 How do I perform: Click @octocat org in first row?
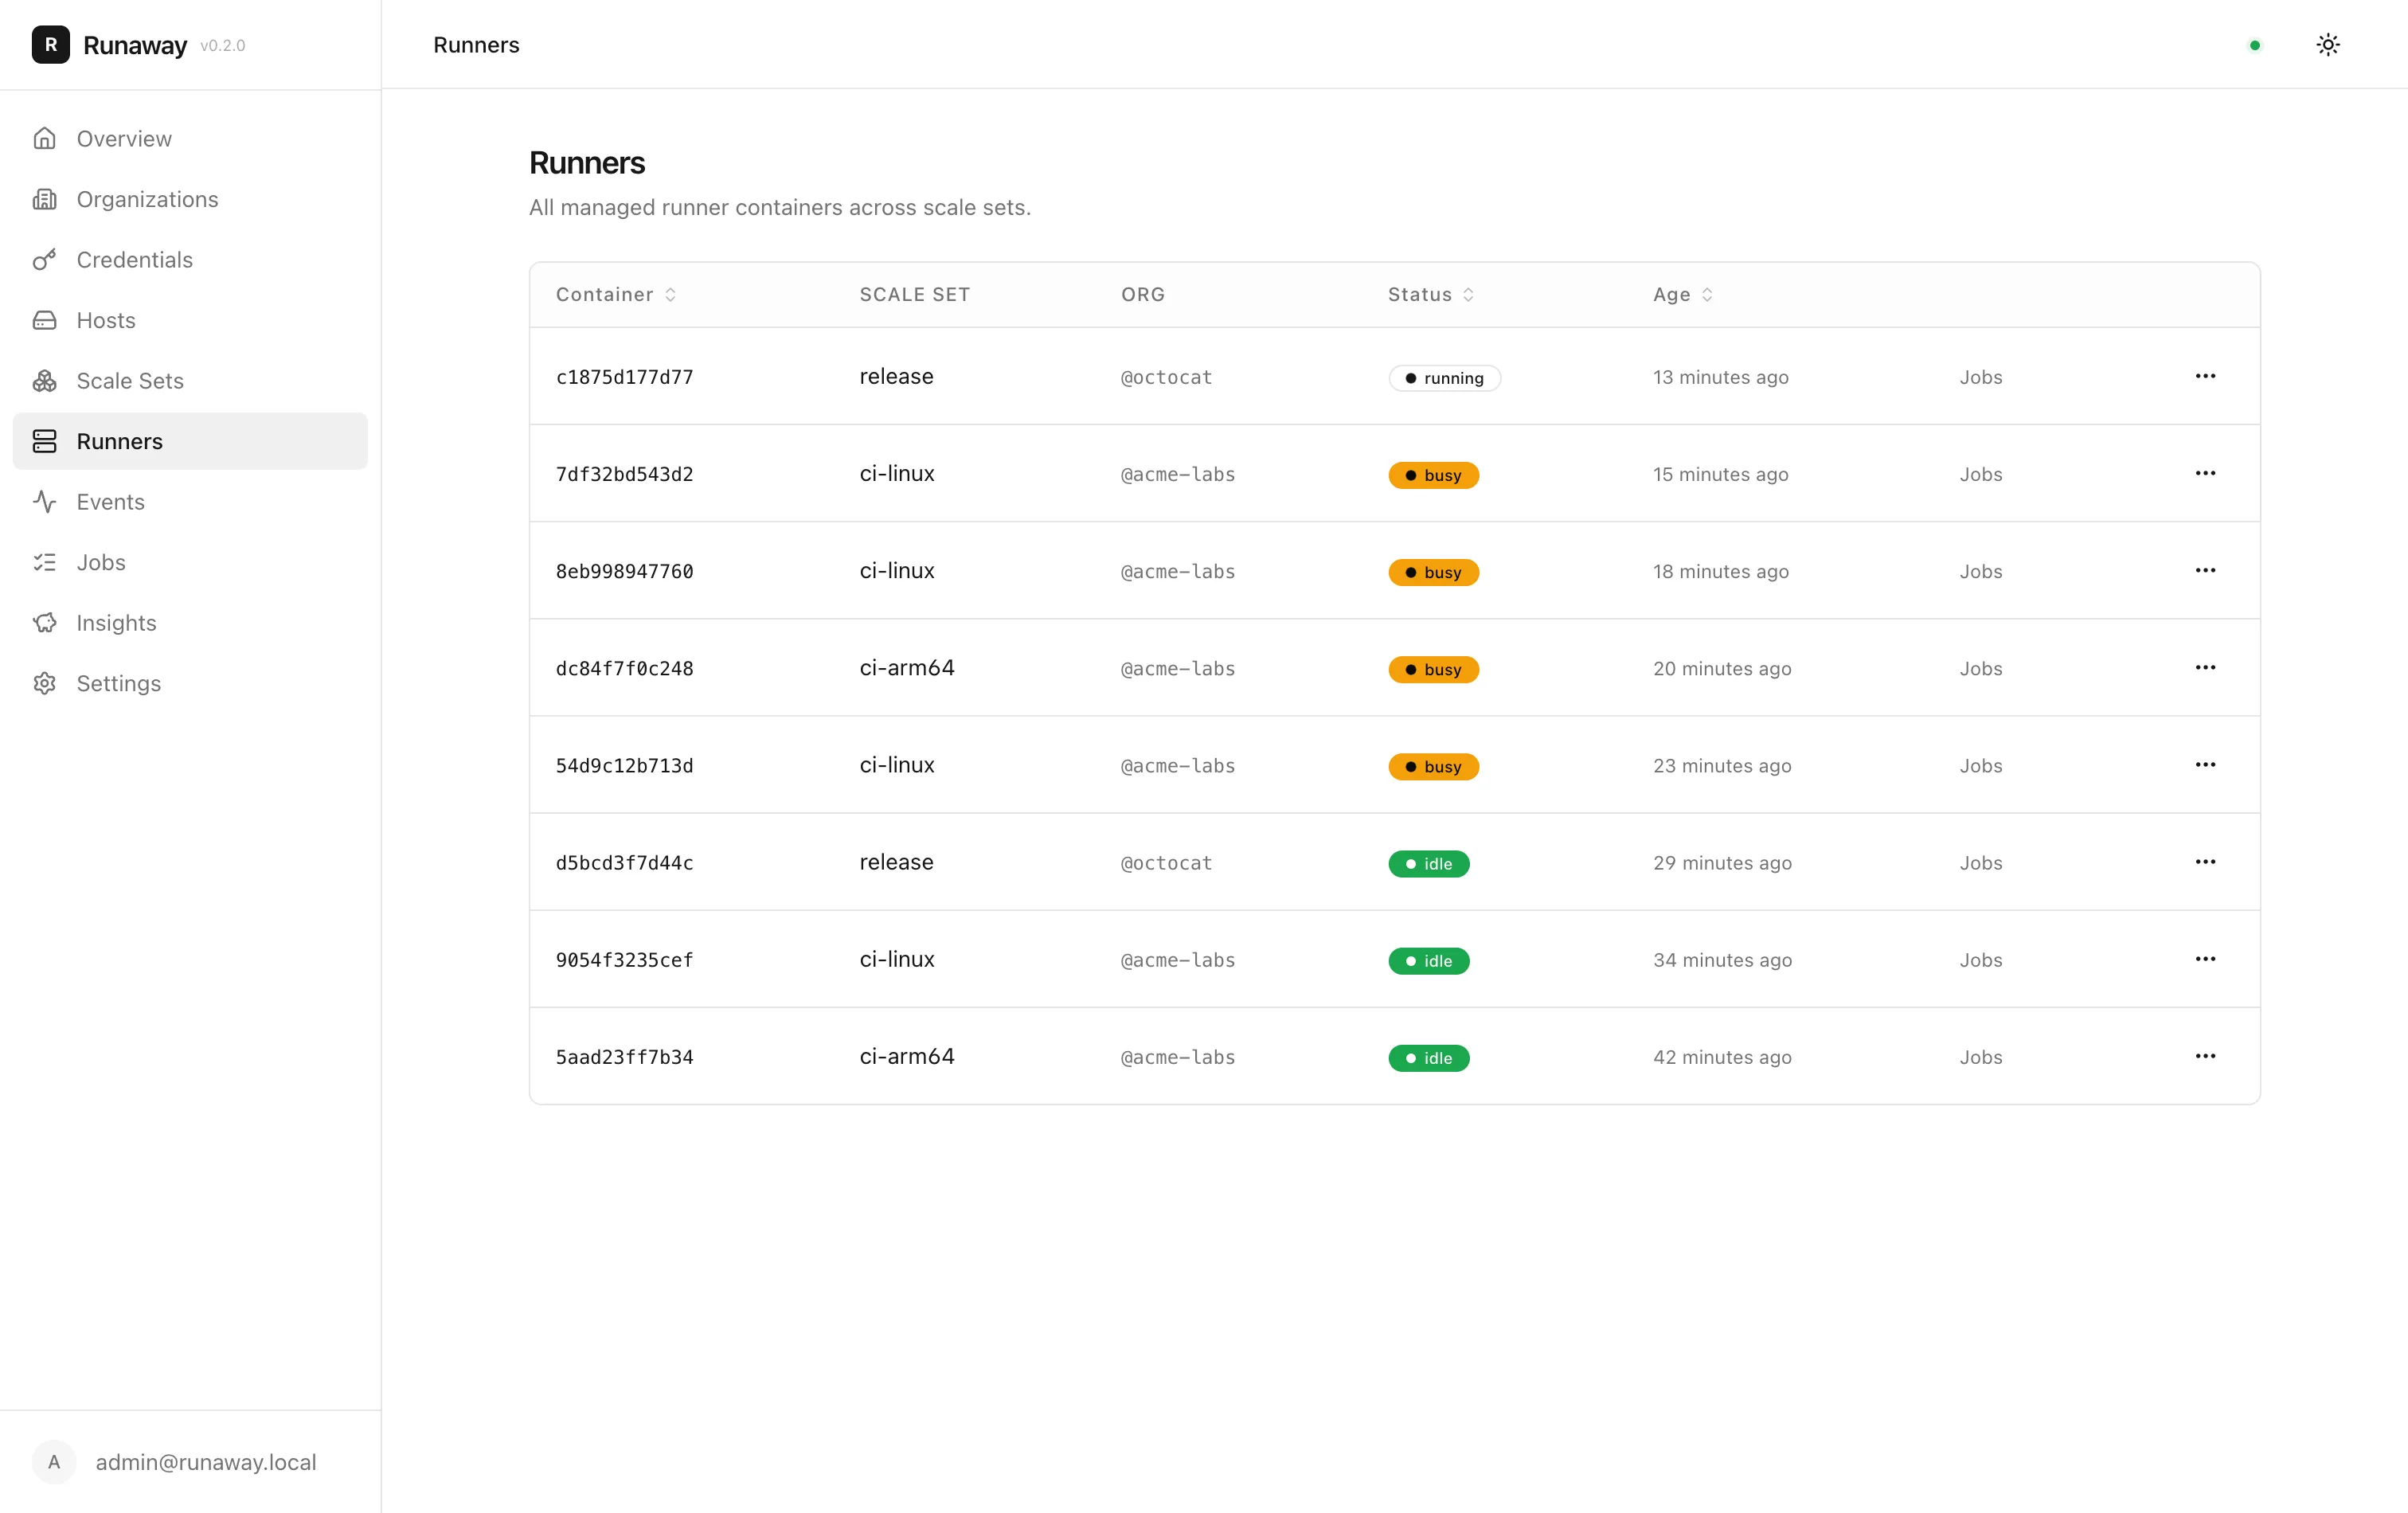click(1166, 377)
